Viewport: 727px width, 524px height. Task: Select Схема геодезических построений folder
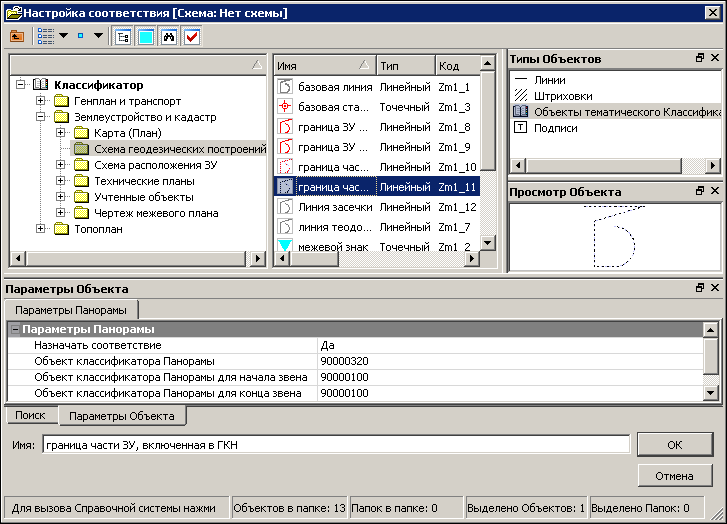click(x=180, y=149)
